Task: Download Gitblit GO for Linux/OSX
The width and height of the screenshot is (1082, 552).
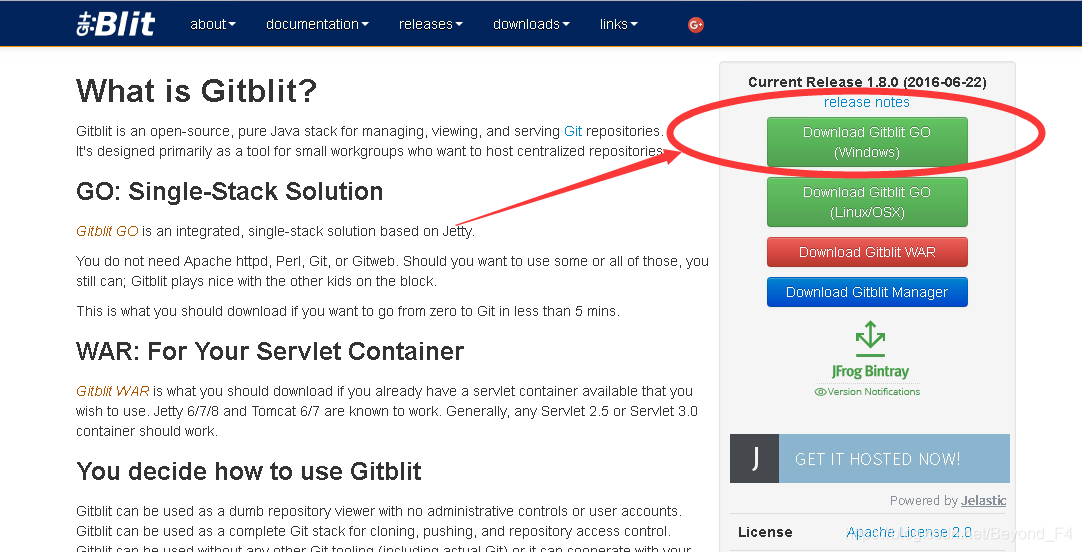Action: click(867, 202)
